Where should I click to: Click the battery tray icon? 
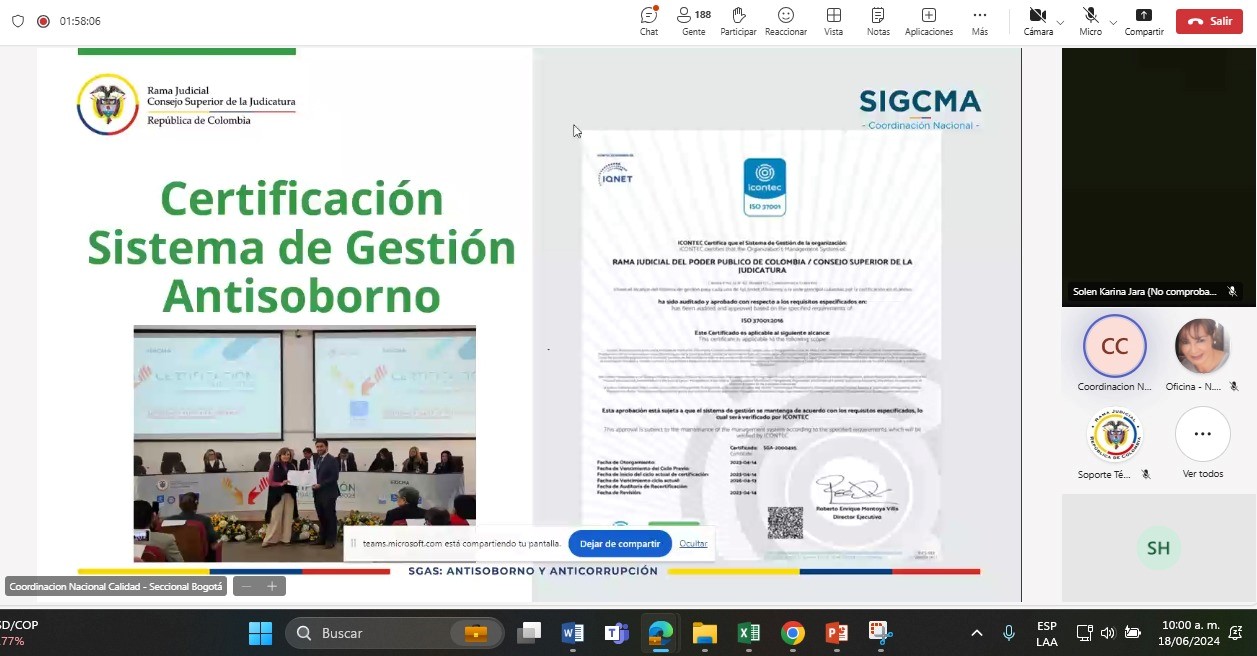[1132, 633]
